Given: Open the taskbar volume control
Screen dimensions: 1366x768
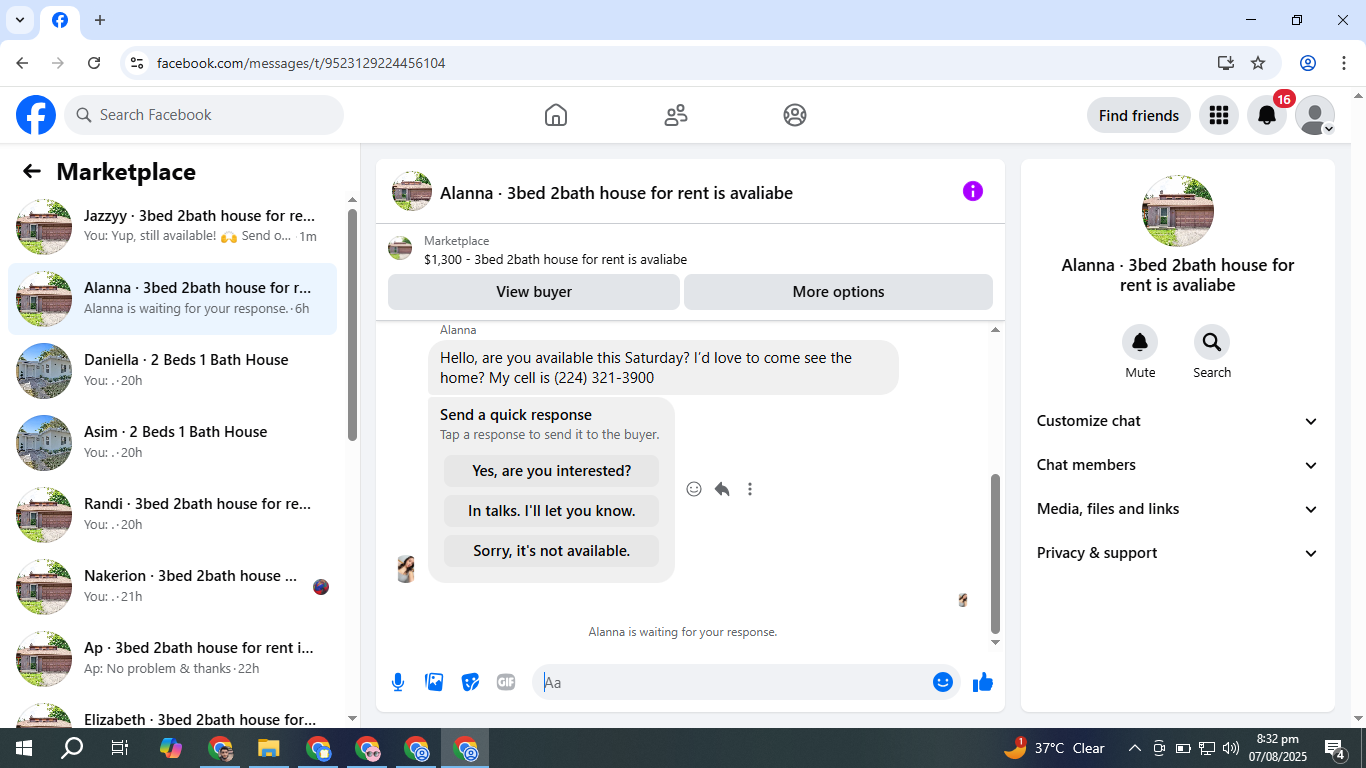Looking at the screenshot, I should click(x=1231, y=748).
